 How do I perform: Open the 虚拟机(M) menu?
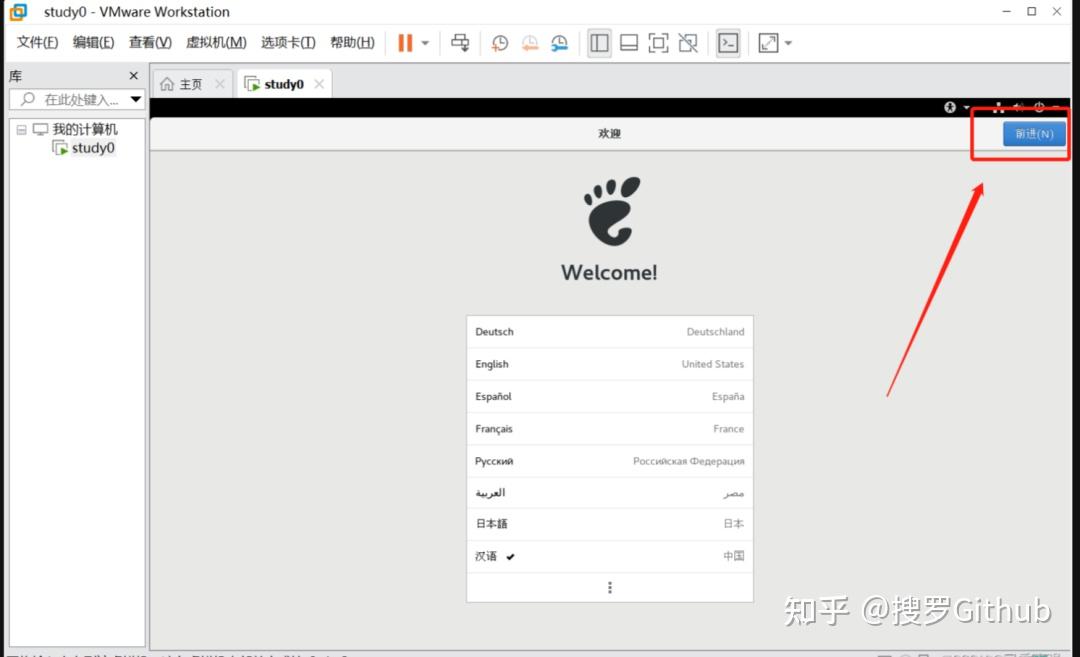coord(216,43)
